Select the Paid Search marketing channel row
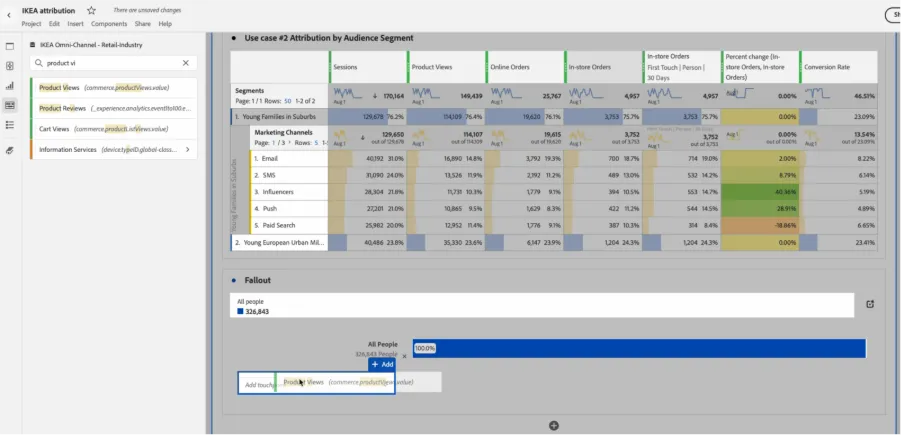 (289, 225)
